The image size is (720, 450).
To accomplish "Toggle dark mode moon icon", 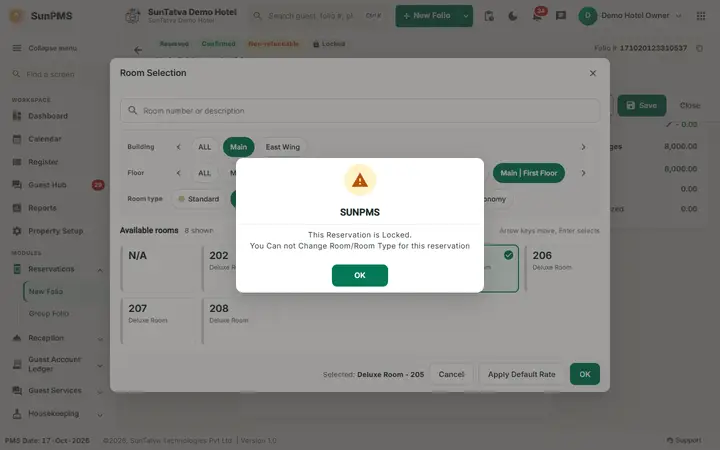I will (x=513, y=16).
